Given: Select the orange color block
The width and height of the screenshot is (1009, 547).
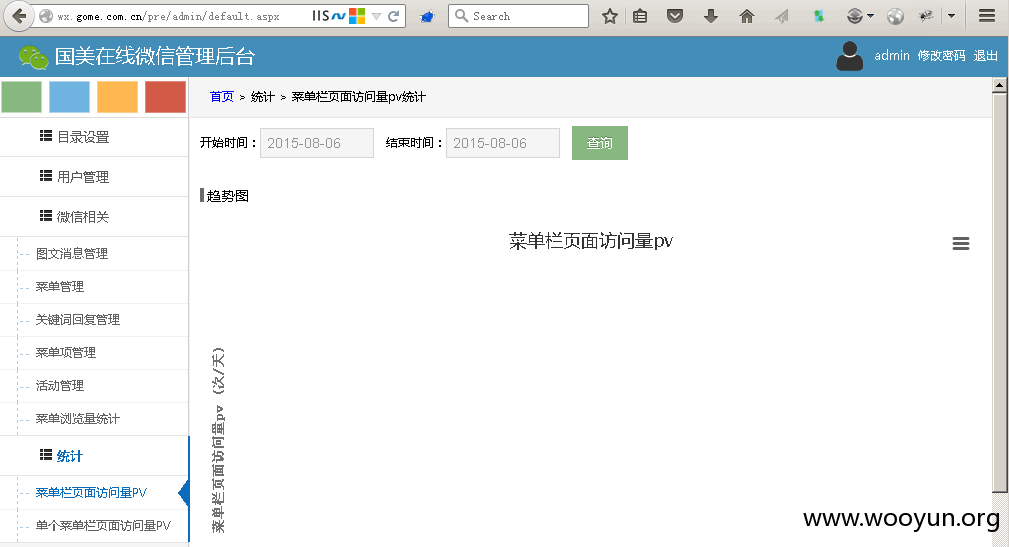Looking at the screenshot, I should (x=117, y=97).
